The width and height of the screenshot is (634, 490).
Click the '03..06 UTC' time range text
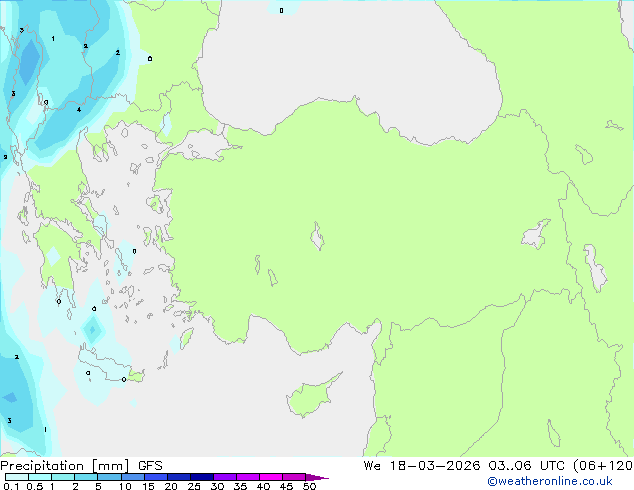(527, 466)
